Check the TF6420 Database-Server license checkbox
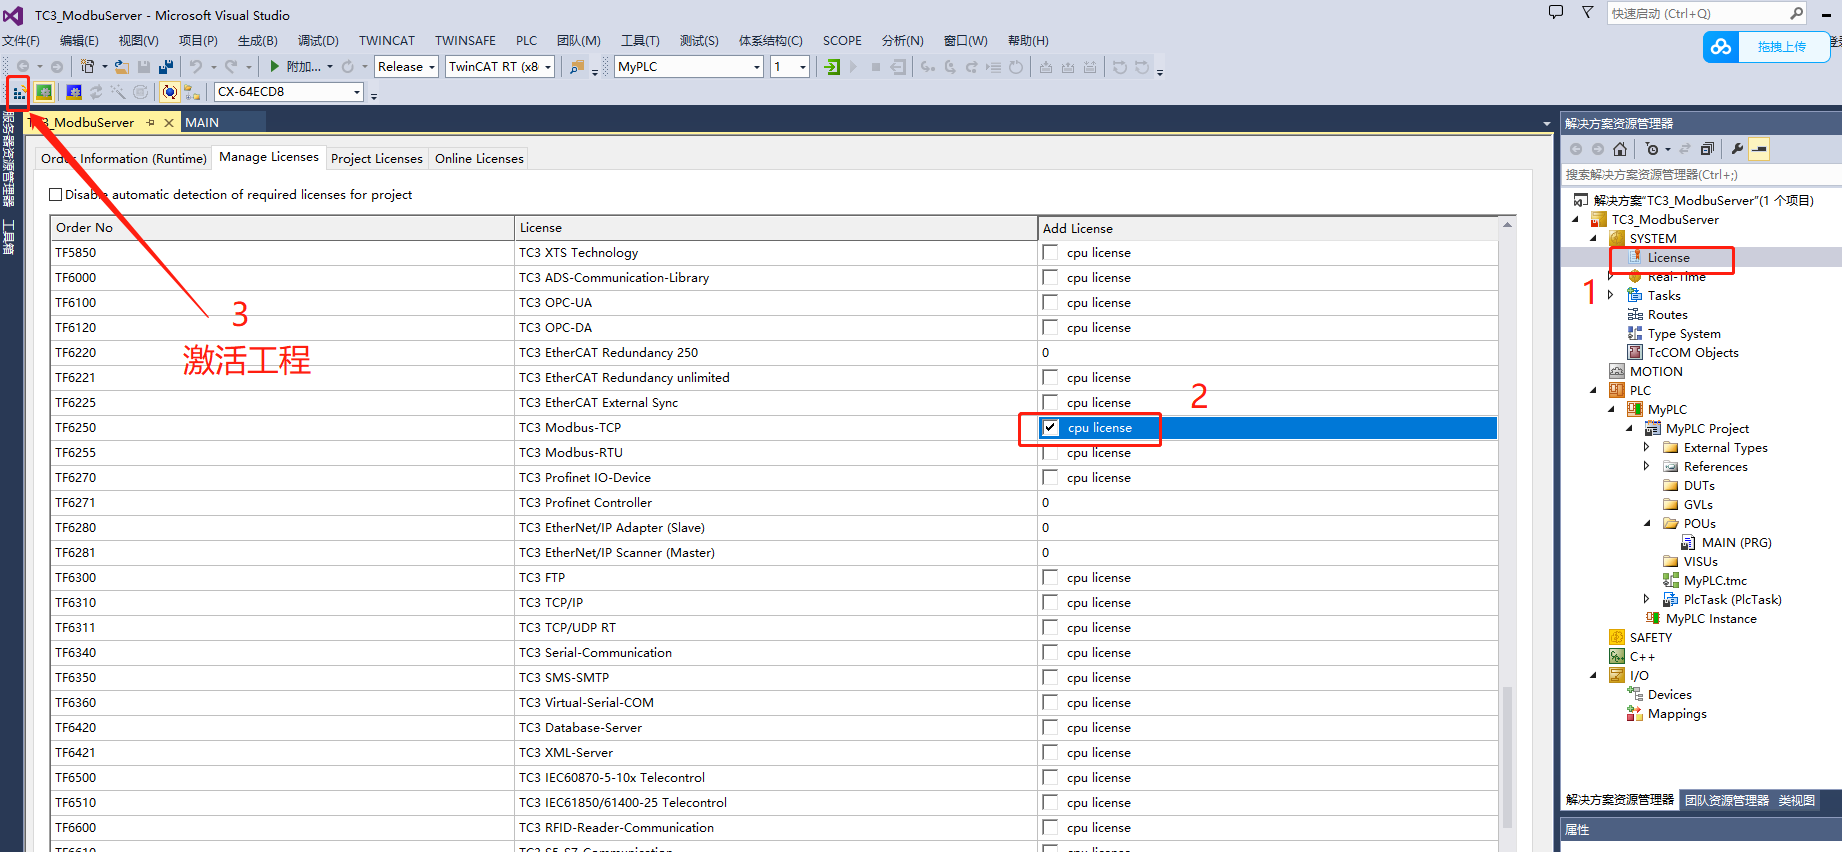The width and height of the screenshot is (1842, 852). (x=1050, y=728)
